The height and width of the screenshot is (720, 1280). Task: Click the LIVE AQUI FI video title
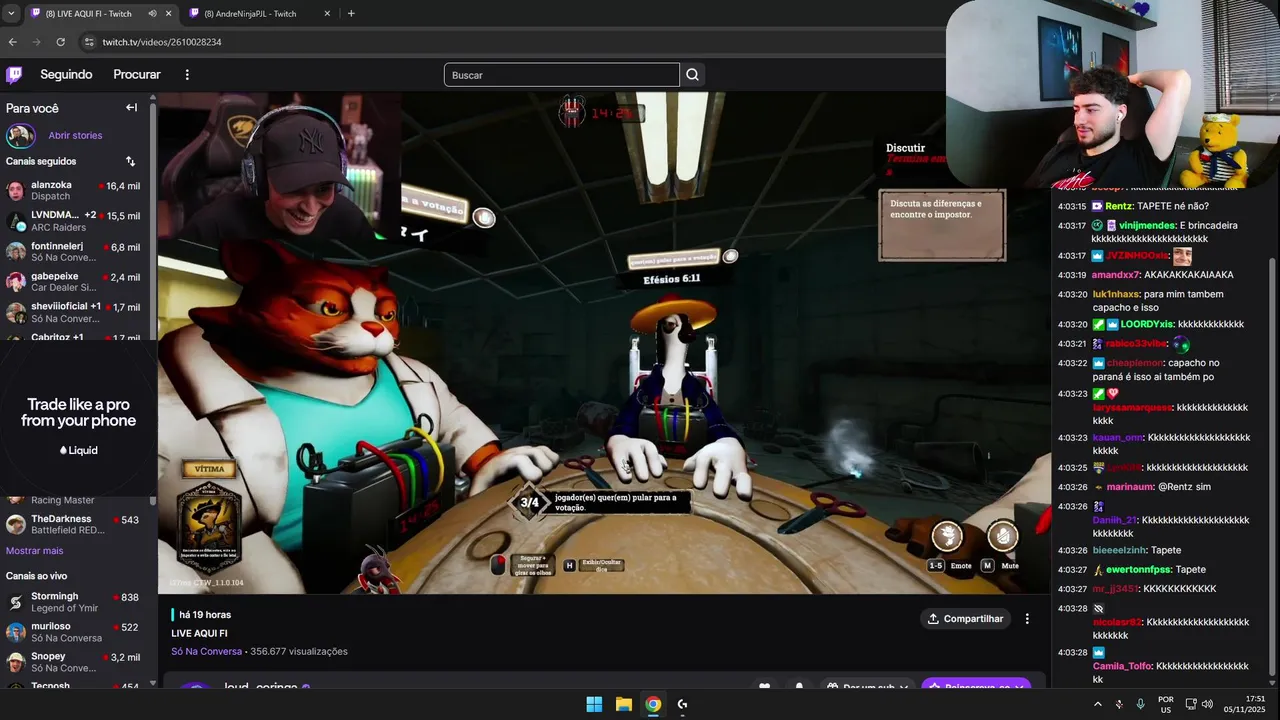199,634
